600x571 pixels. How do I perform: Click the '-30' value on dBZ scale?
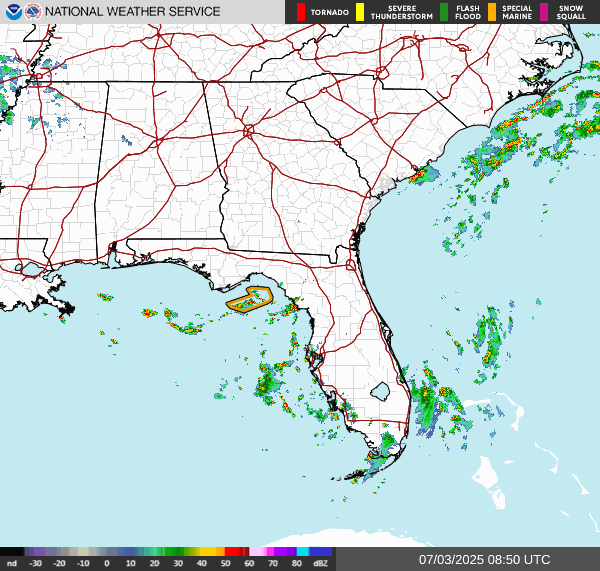[36, 563]
